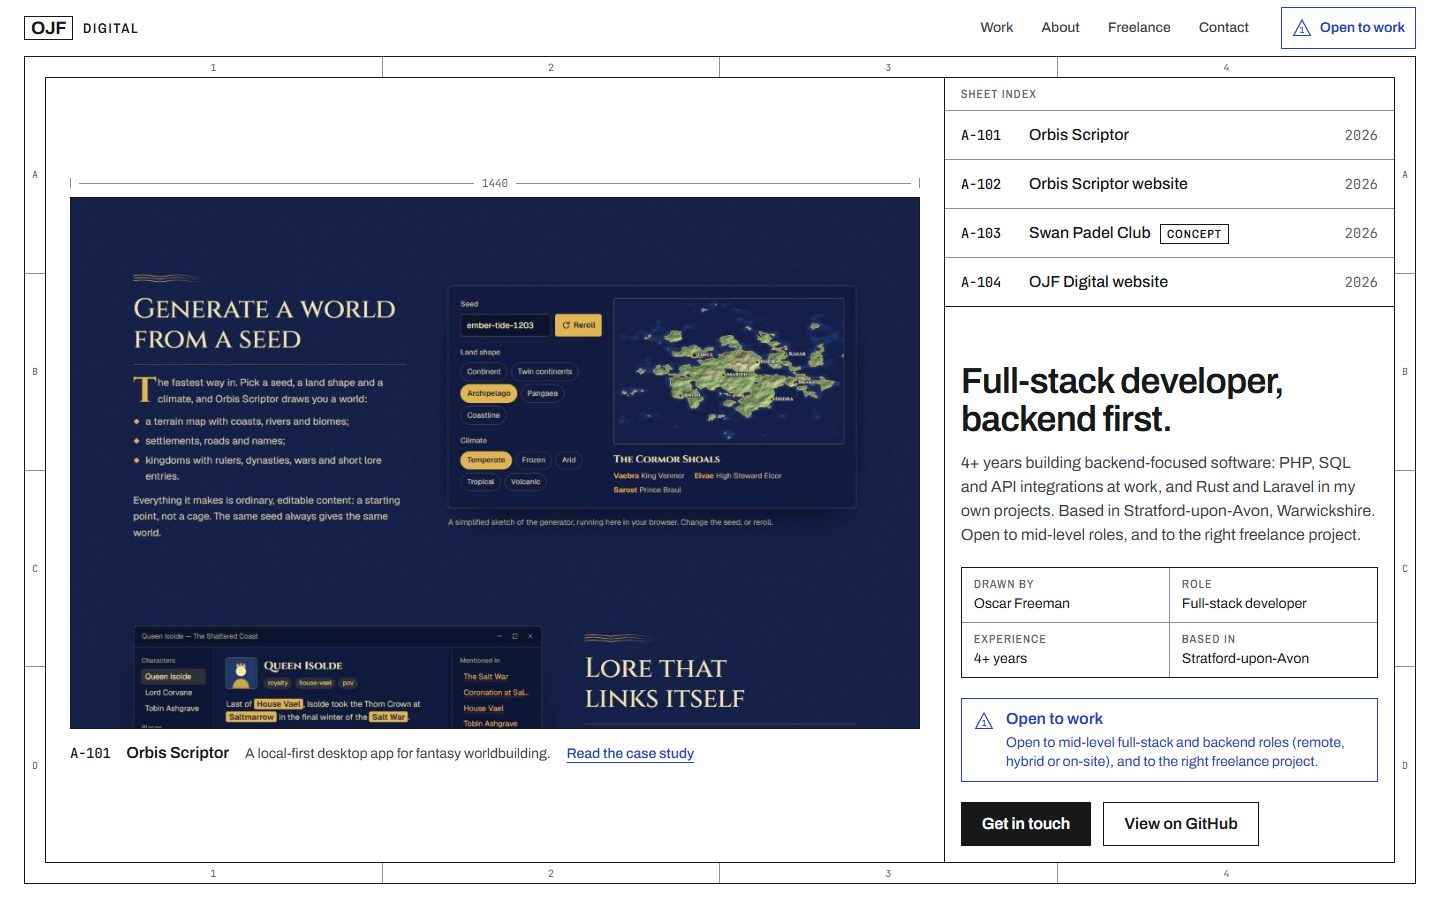This screenshot has height=900, width=1440.
Task: Follow the Read the case study link
Action: pos(630,754)
